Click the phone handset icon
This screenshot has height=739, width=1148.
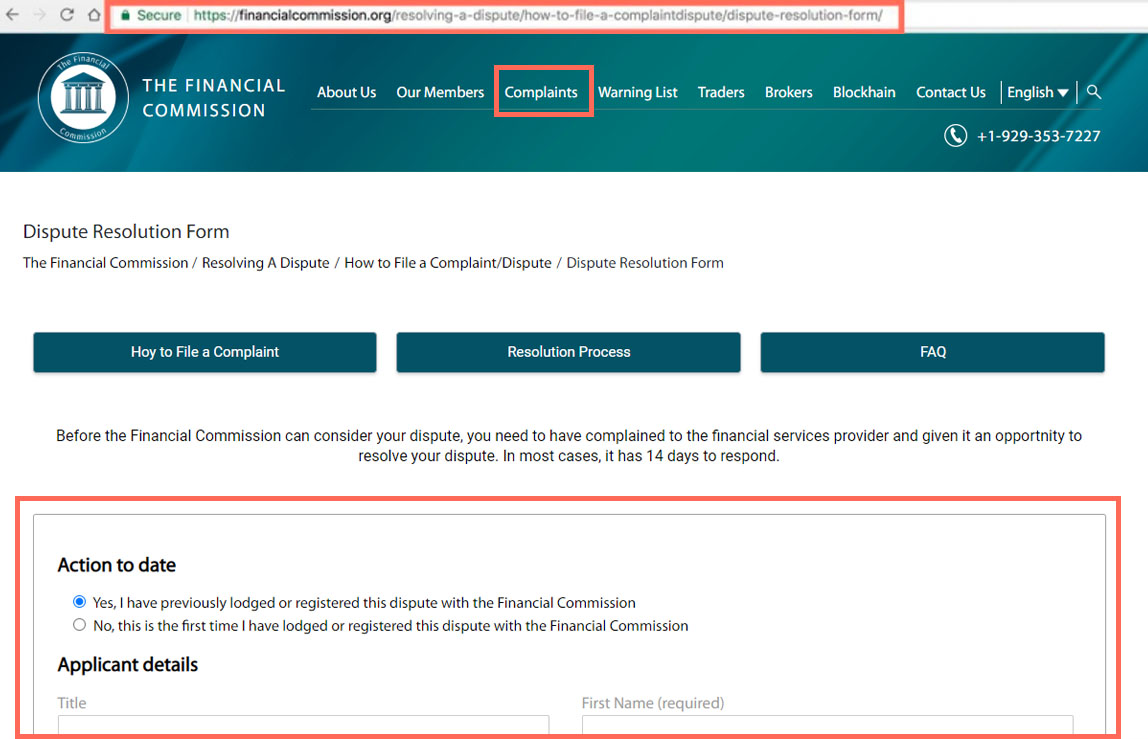[x=955, y=136]
